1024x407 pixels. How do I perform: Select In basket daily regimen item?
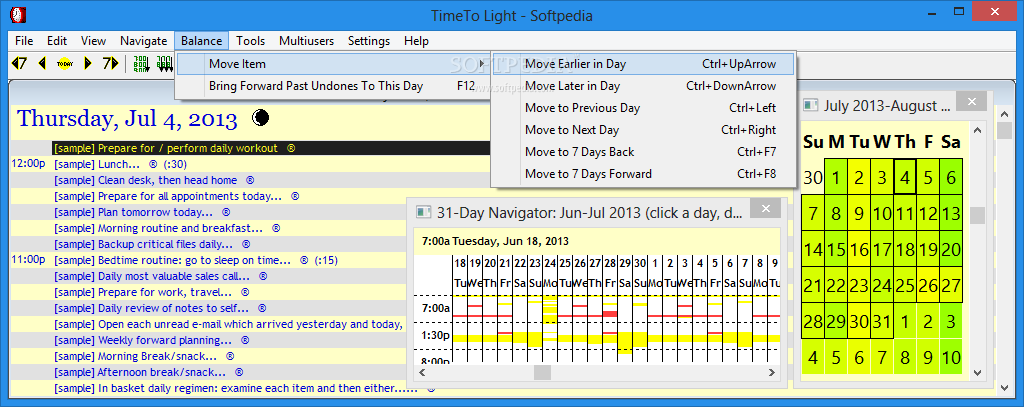click(x=236, y=388)
